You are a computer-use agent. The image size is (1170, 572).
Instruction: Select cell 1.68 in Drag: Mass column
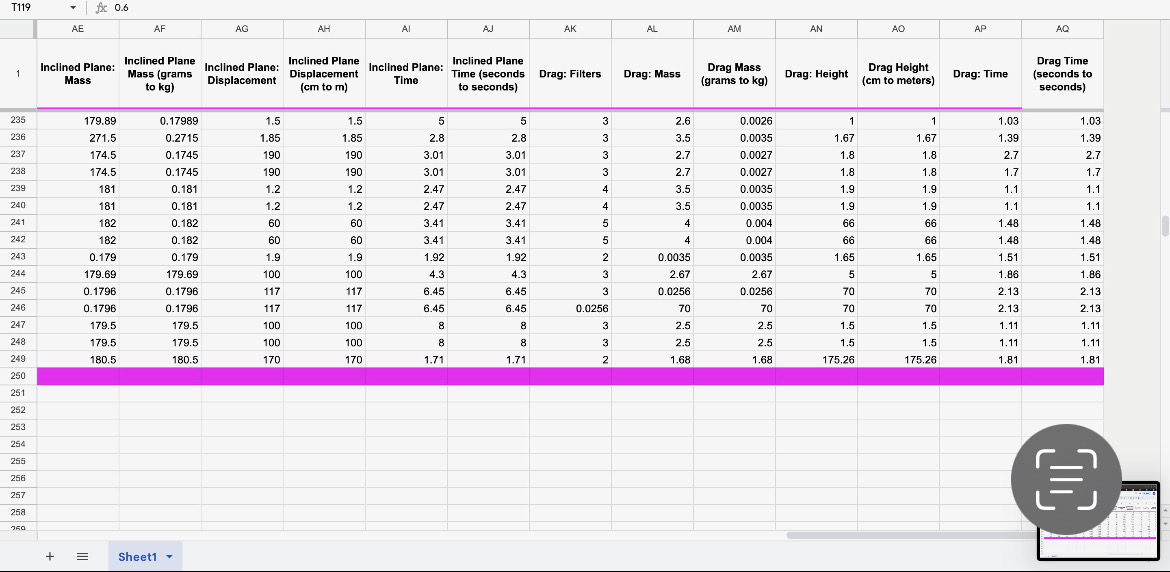tap(652, 359)
